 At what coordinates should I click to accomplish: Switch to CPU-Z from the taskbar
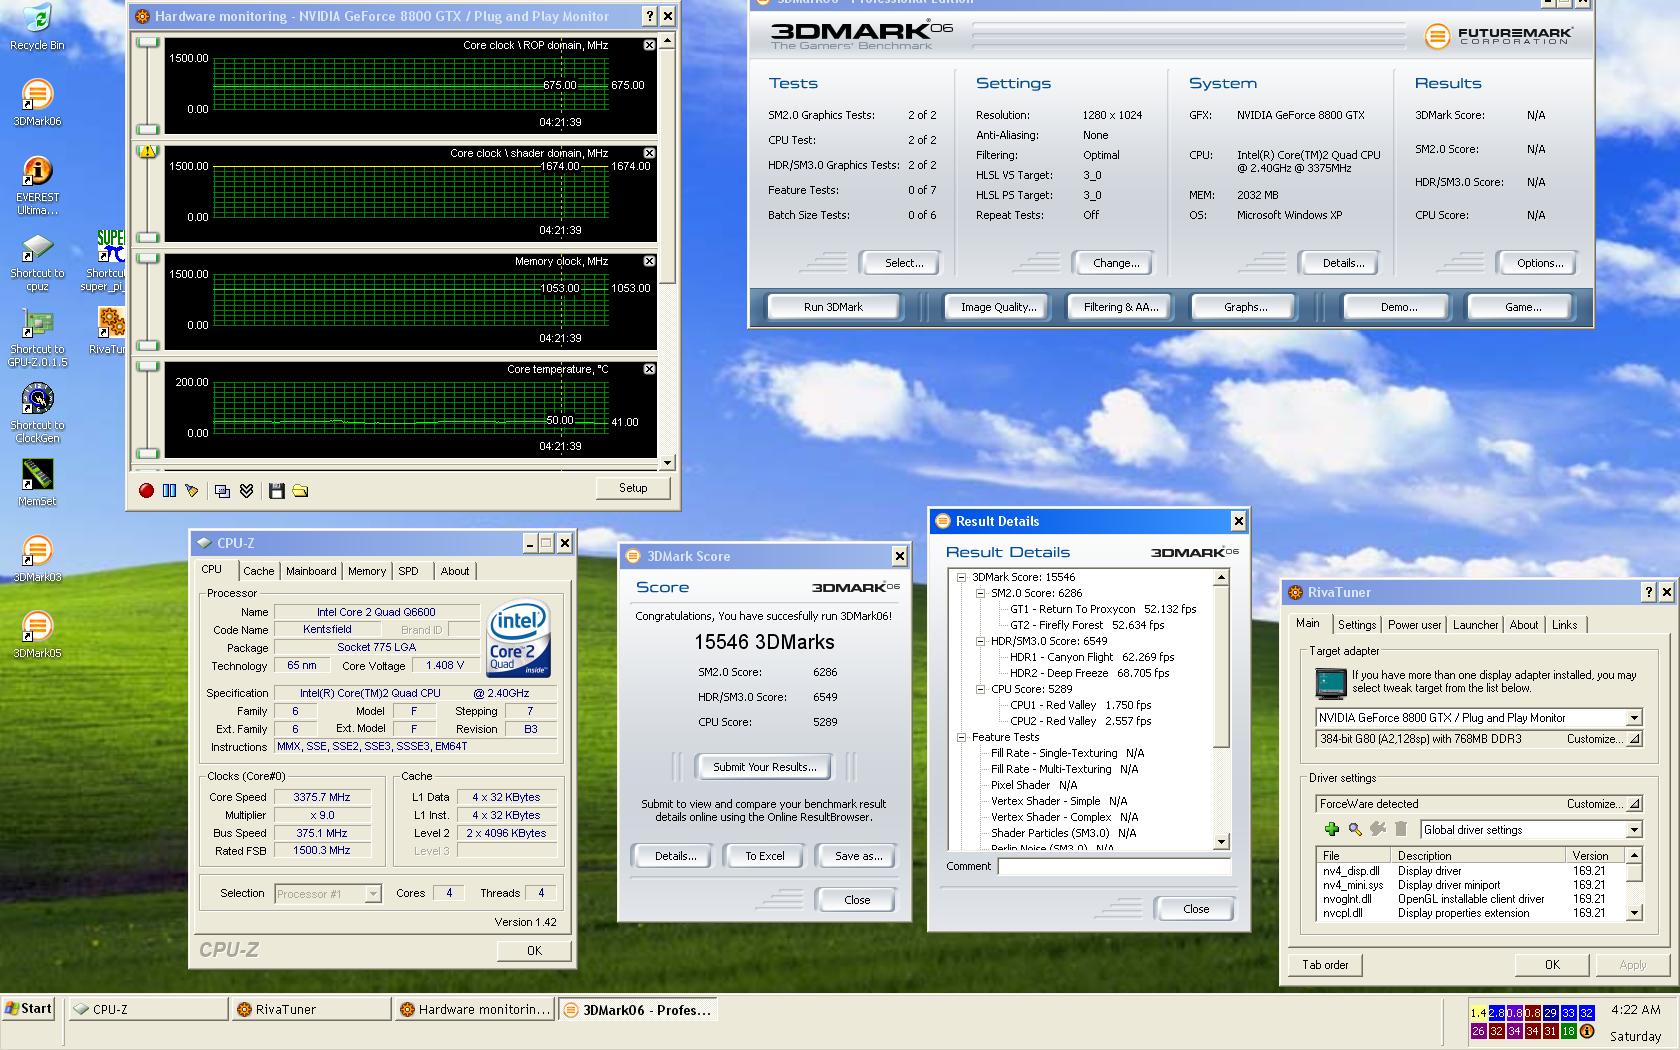[148, 1009]
